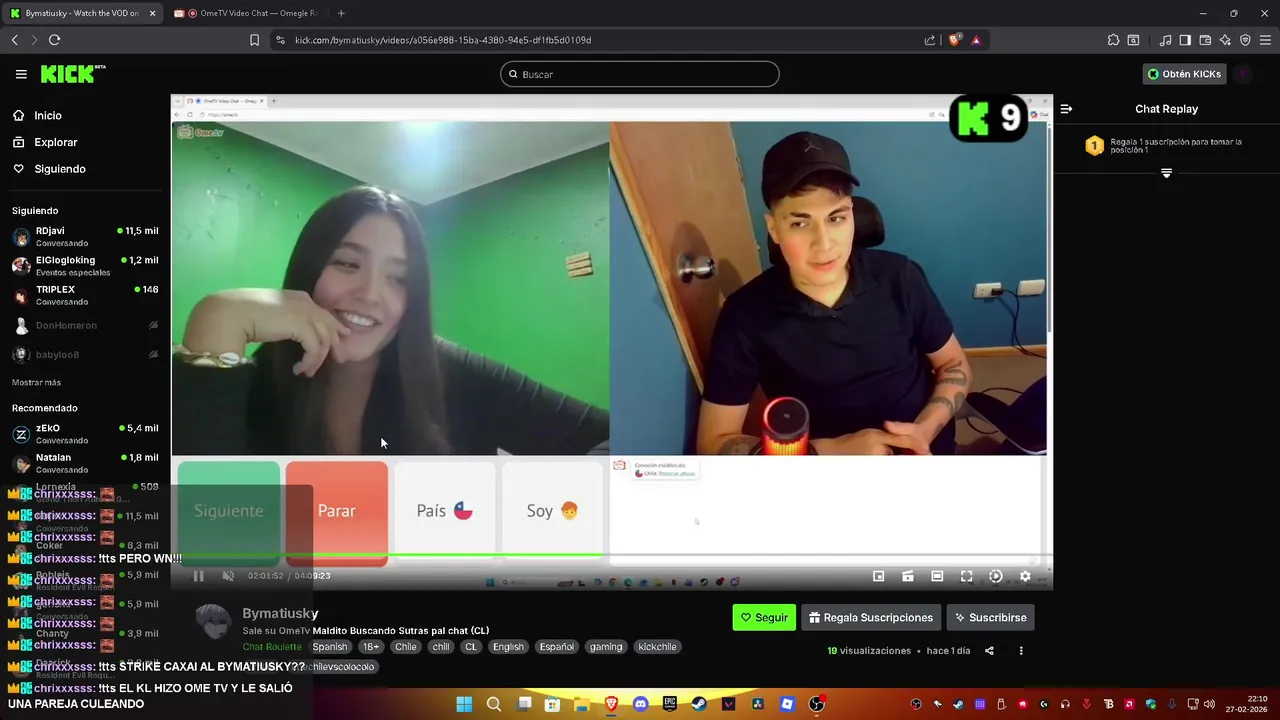This screenshot has width=1280, height=720.
Task: Click the KICK logo
Action: (x=72, y=73)
